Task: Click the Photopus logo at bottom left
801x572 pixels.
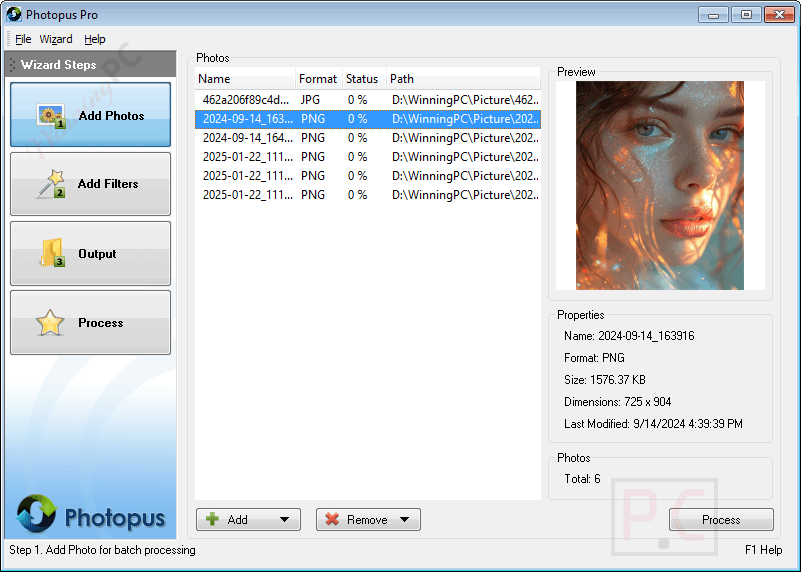Action: tap(90, 514)
